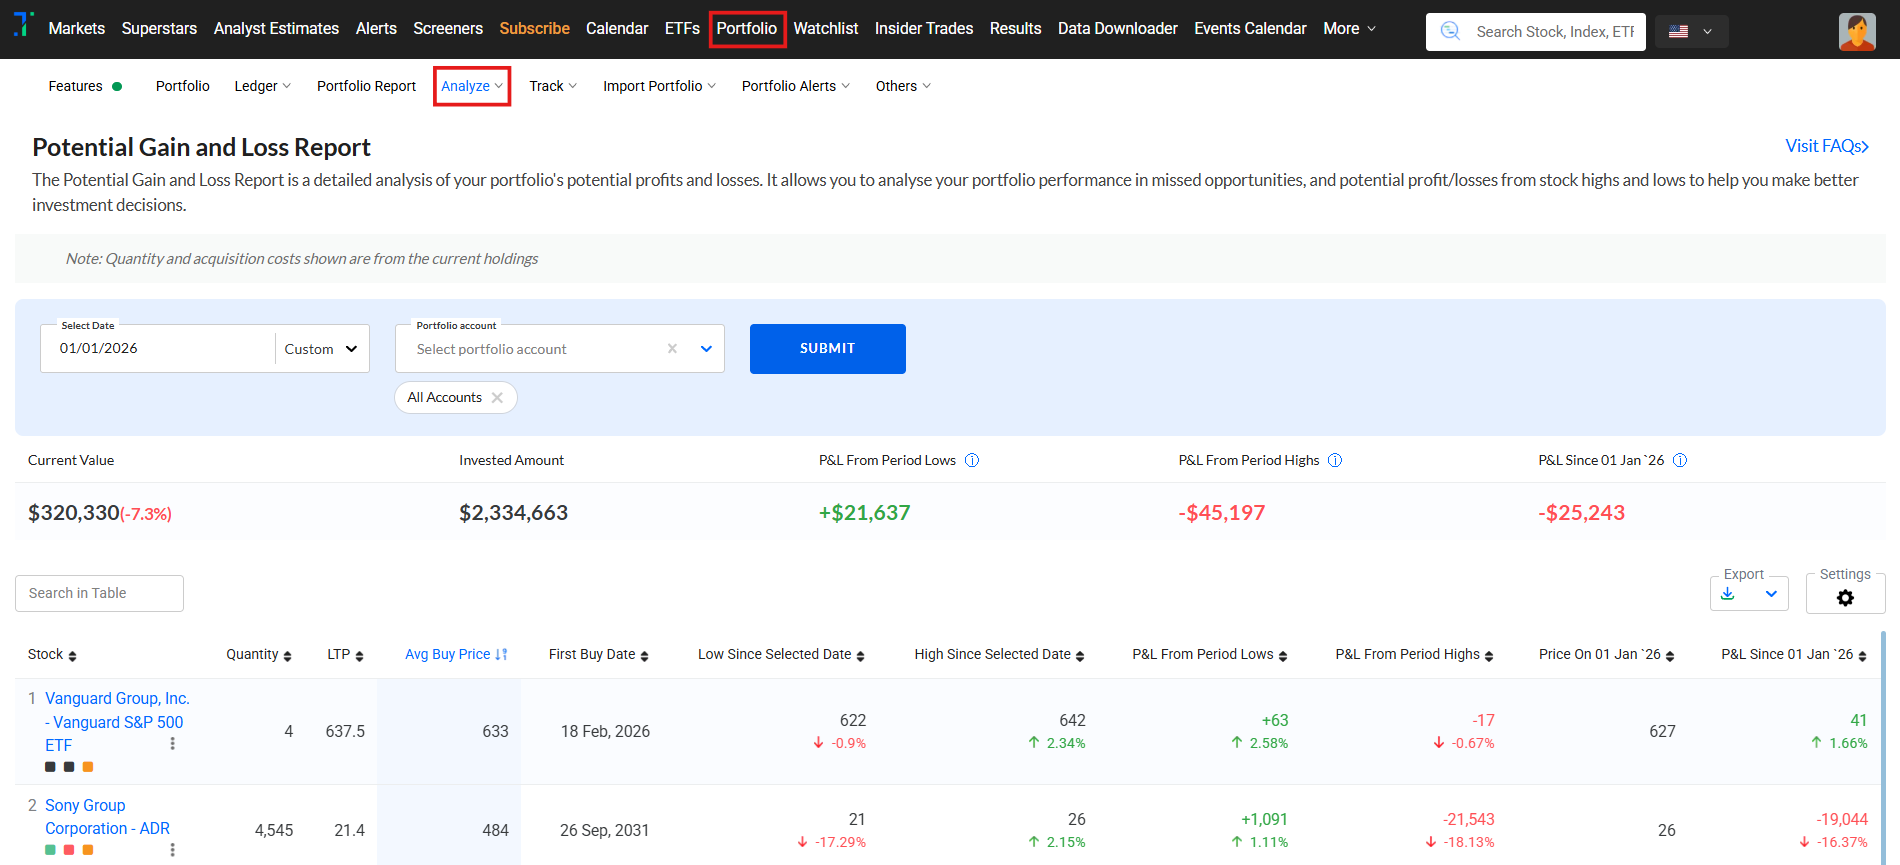The image size is (1900, 865).
Task: Select Portfolio Report tab
Action: pos(366,86)
